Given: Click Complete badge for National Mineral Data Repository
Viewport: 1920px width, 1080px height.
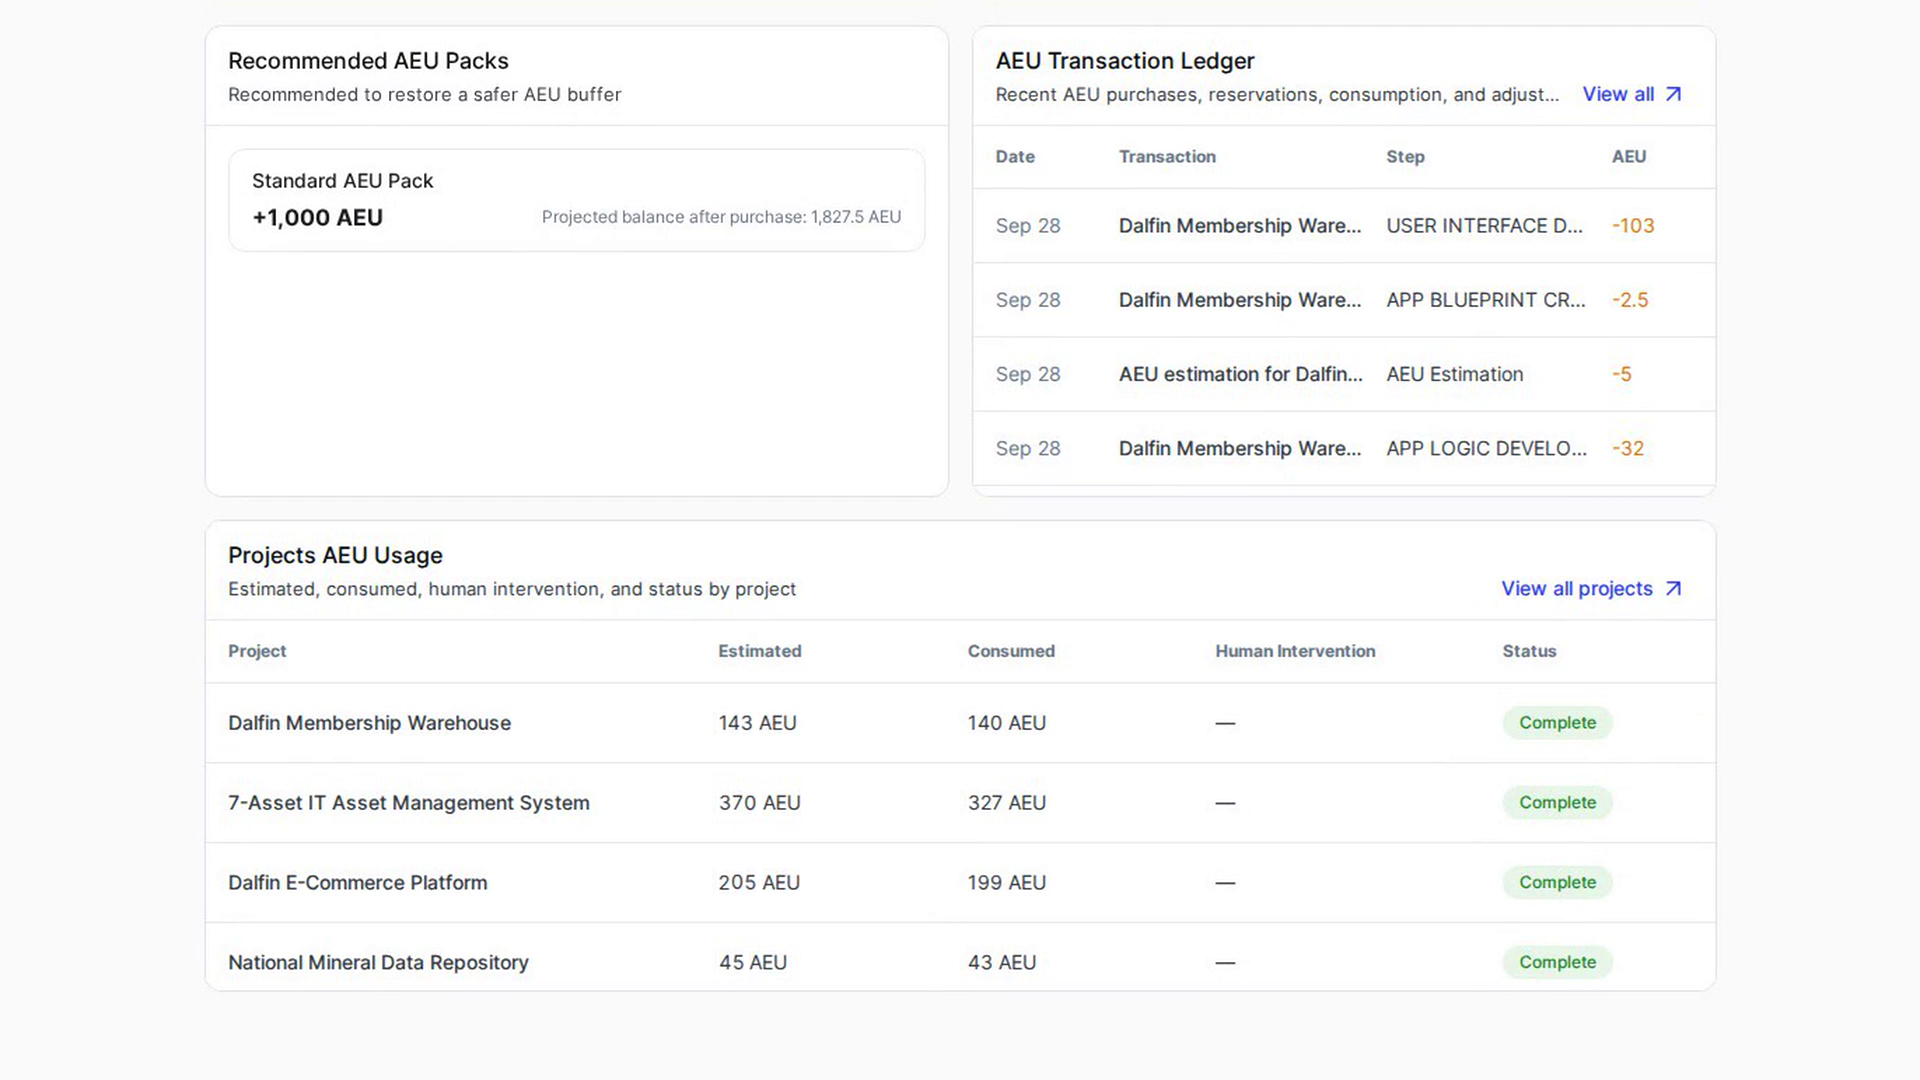Looking at the screenshot, I should (x=1557, y=963).
